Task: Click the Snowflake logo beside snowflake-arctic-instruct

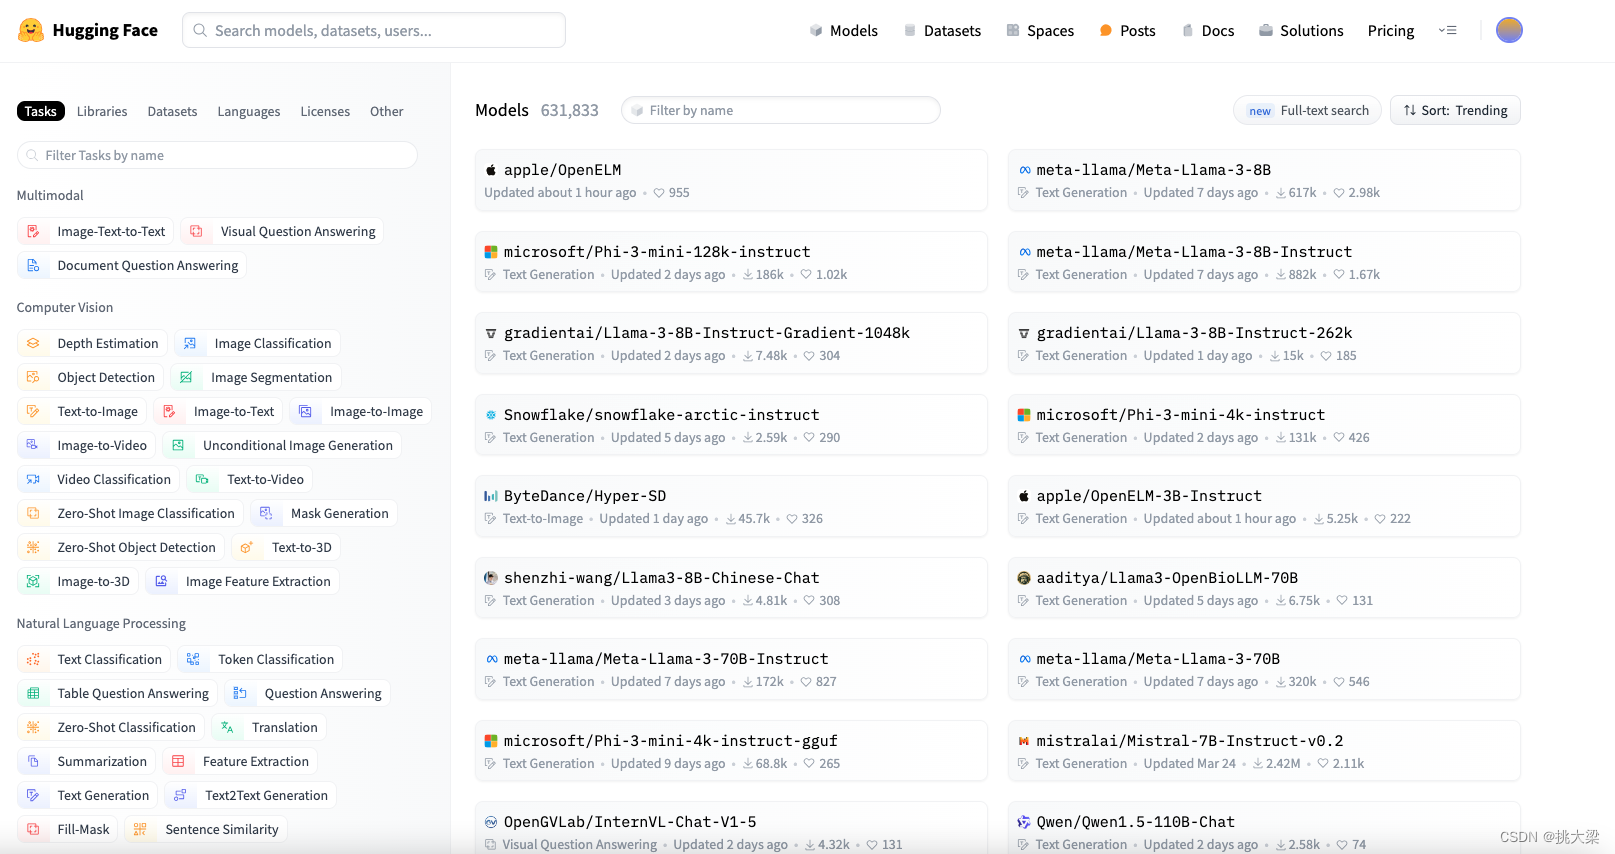Action: point(491,415)
